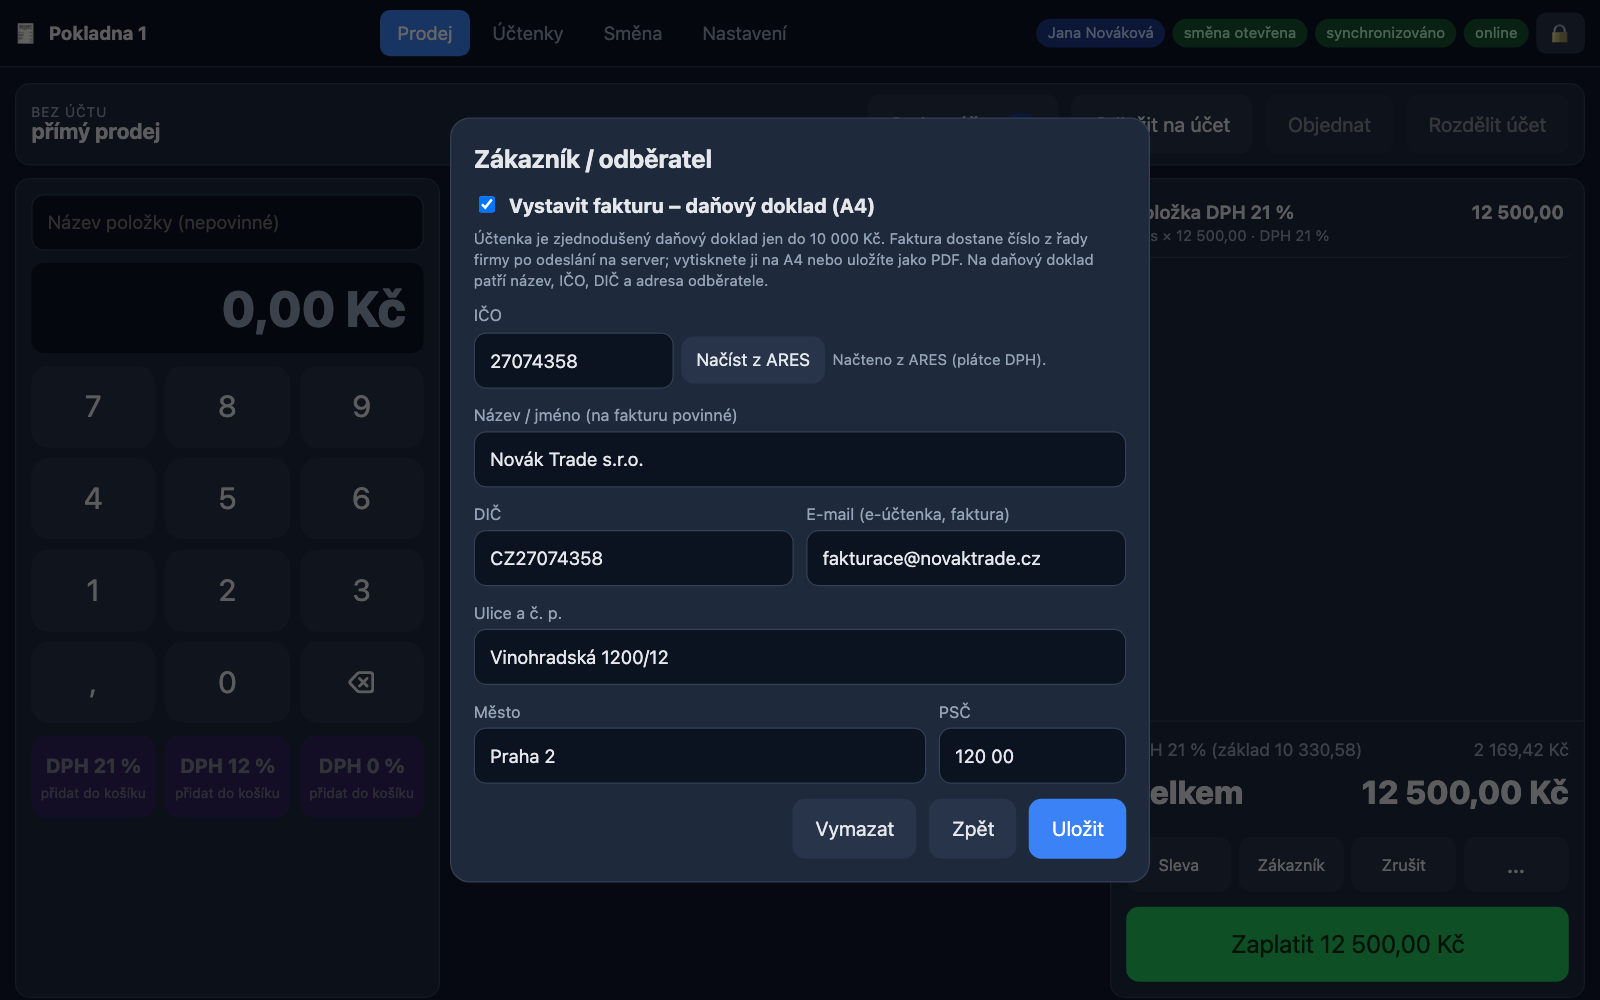
Task: Click the synchronizováno status badge
Action: pos(1385,33)
